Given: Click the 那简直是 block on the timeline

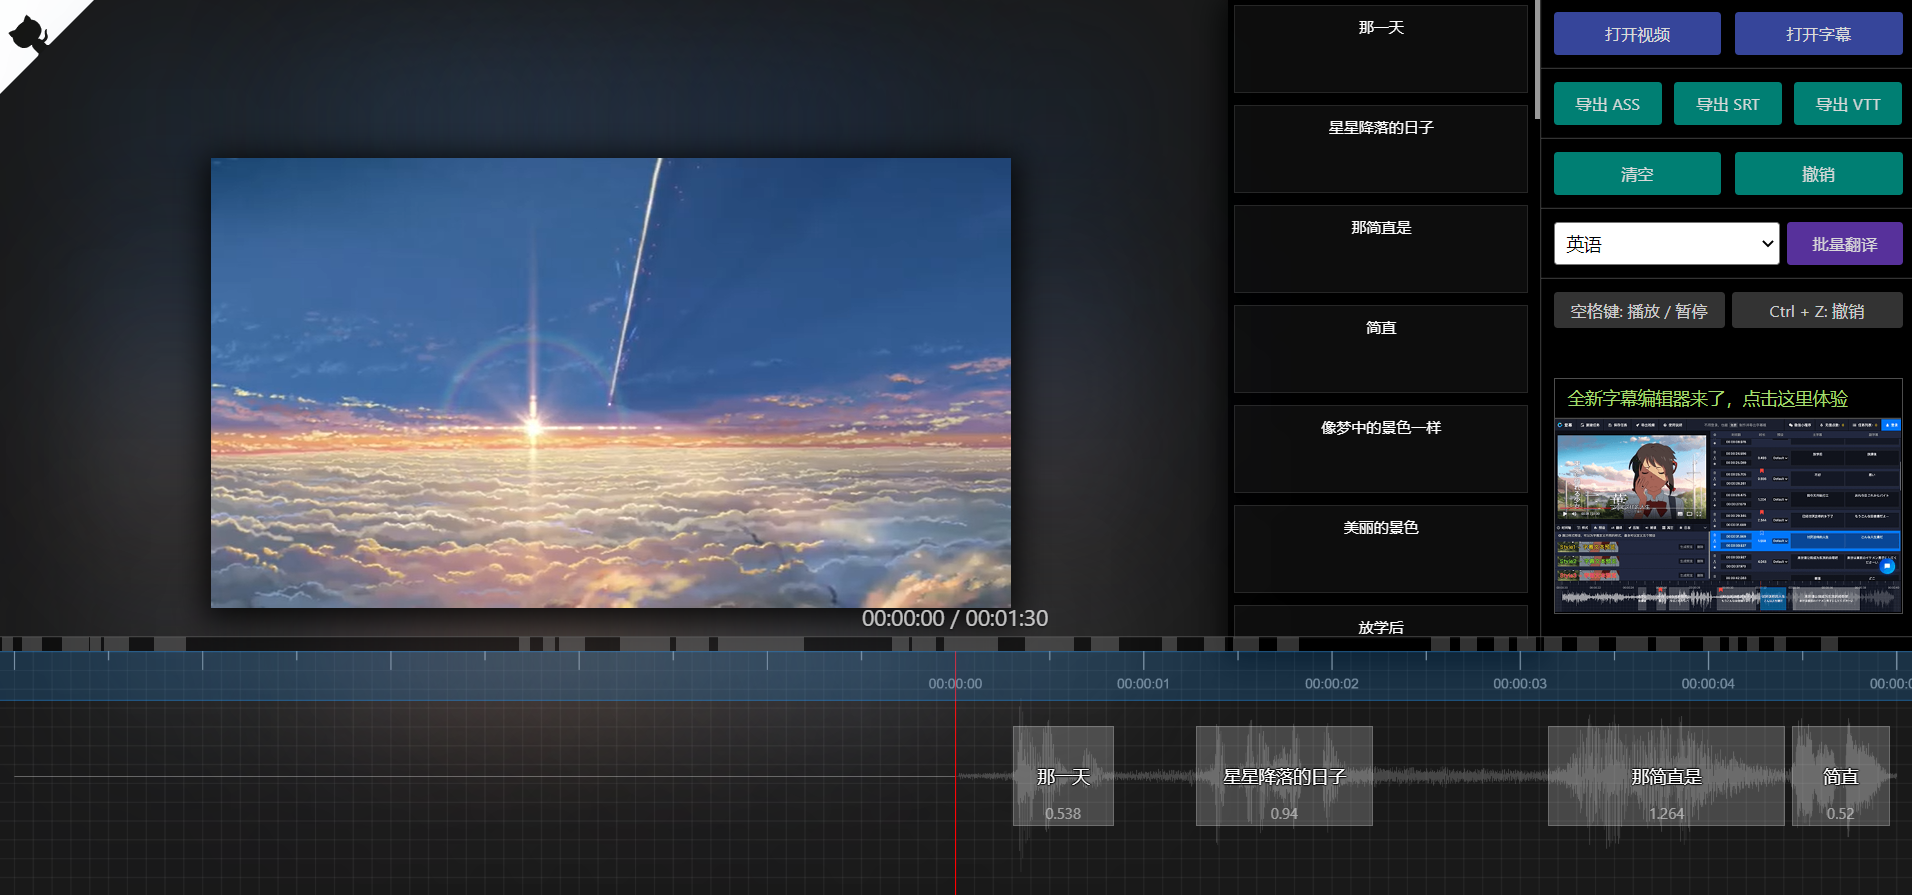Looking at the screenshot, I should point(1665,776).
